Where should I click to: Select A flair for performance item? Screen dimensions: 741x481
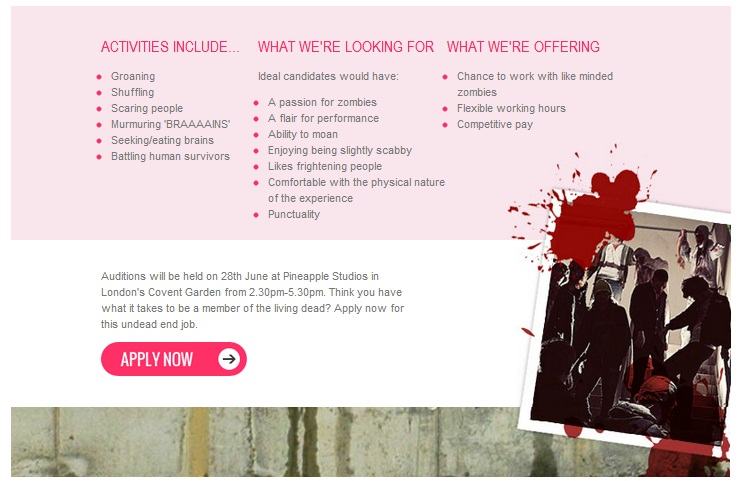pyautogui.click(x=323, y=119)
